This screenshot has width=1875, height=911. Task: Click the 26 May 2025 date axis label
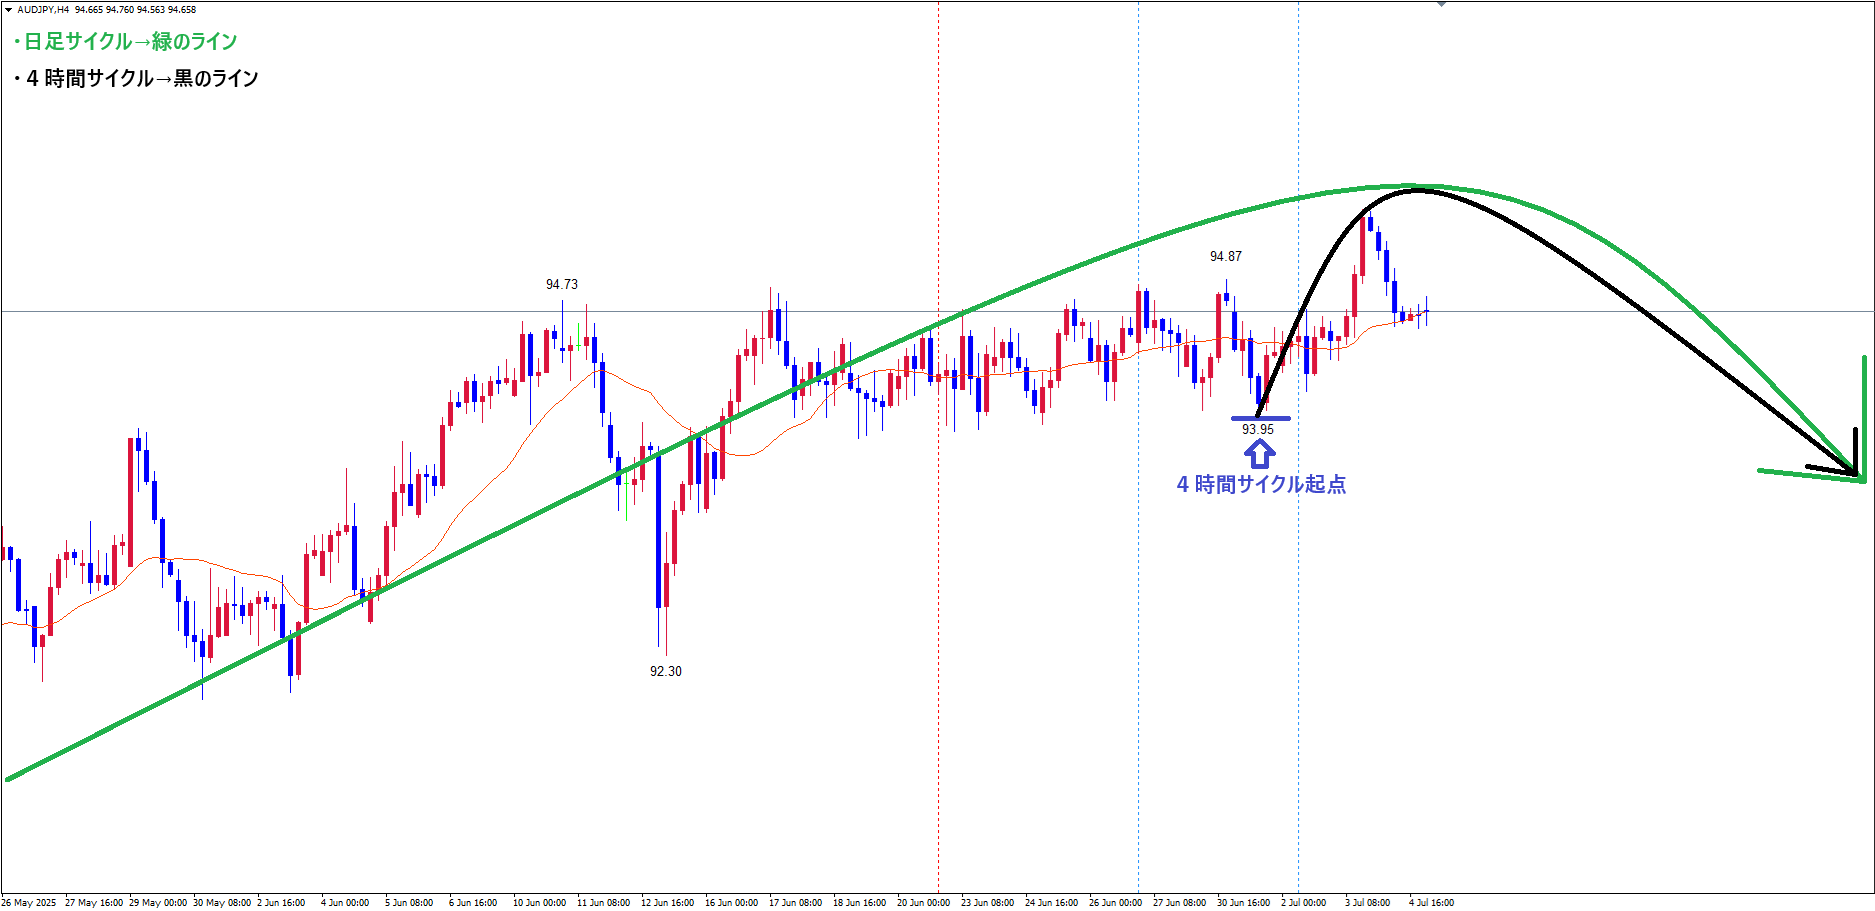[x=29, y=902]
